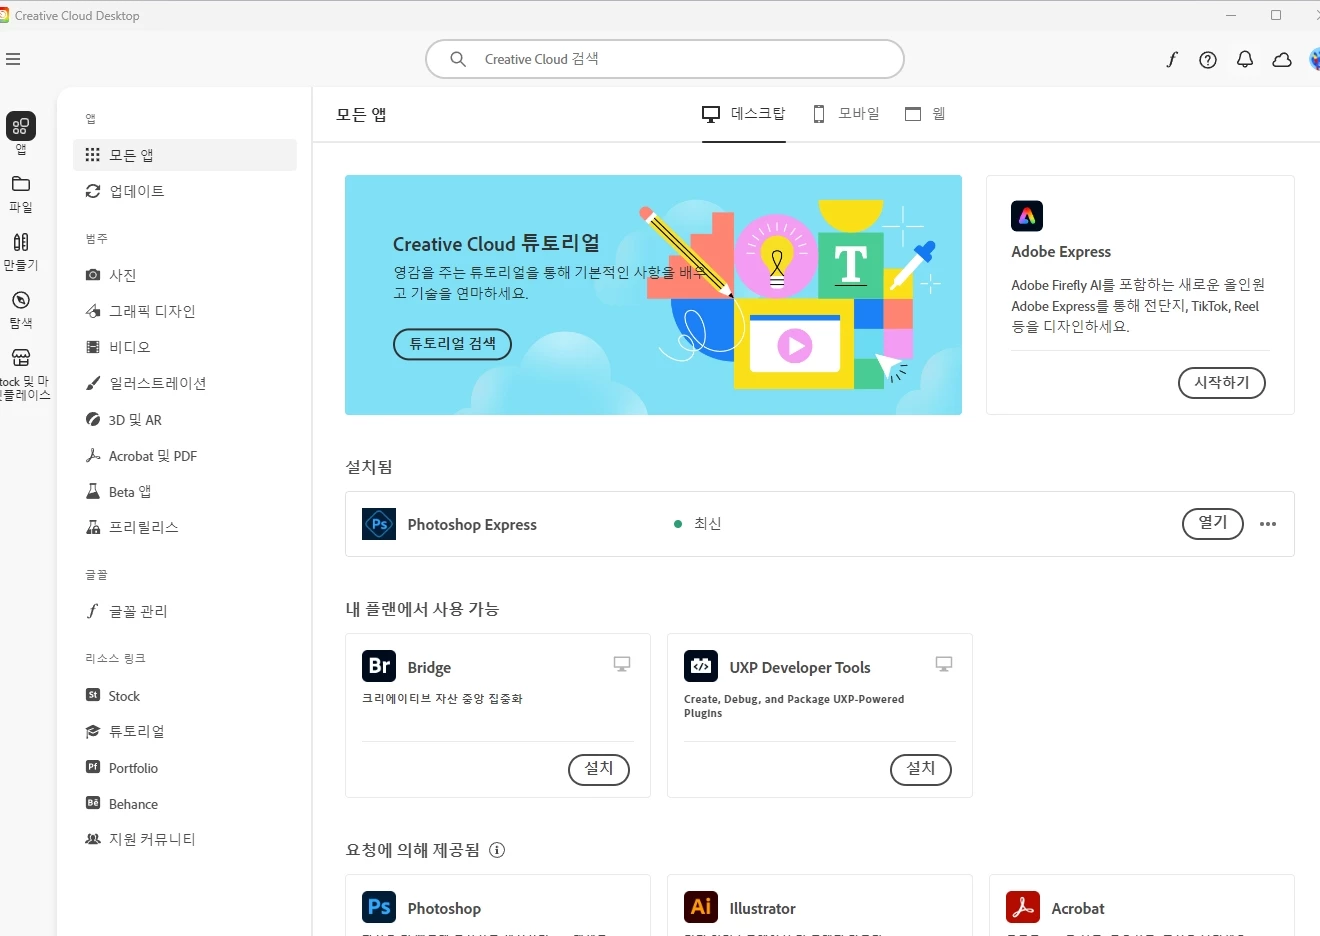Image resolution: width=1320 pixels, height=936 pixels.
Task: Choose Acrobat 및 PDF category
Action: coord(185,456)
